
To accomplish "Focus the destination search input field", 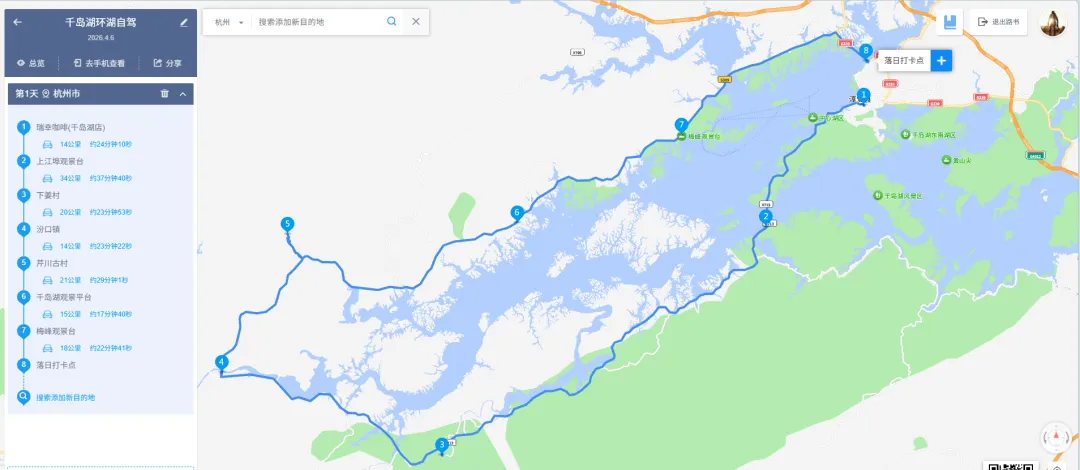I will click(318, 22).
